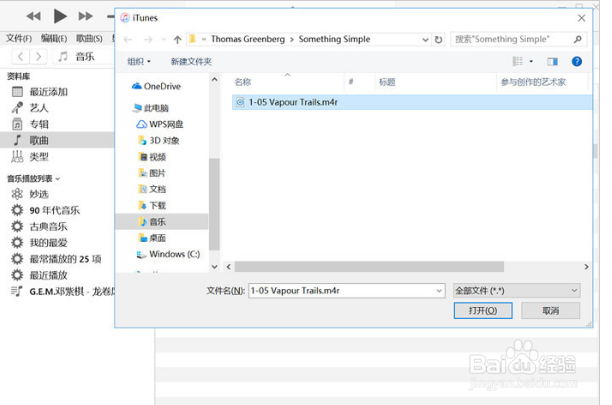Screen dimensions: 612x405
Task: Open the 文件(F) menu in iTunes
Action: click(19, 38)
